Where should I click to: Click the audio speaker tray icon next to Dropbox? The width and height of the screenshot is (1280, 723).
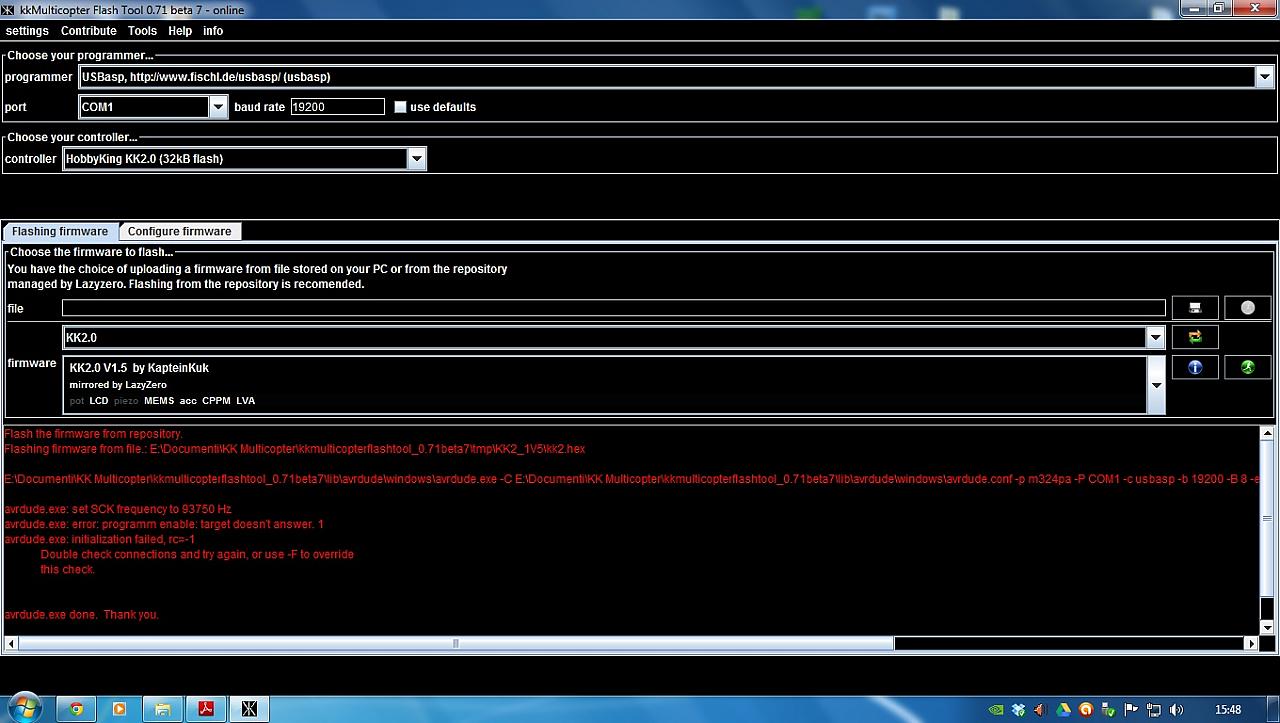point(1041,710)
